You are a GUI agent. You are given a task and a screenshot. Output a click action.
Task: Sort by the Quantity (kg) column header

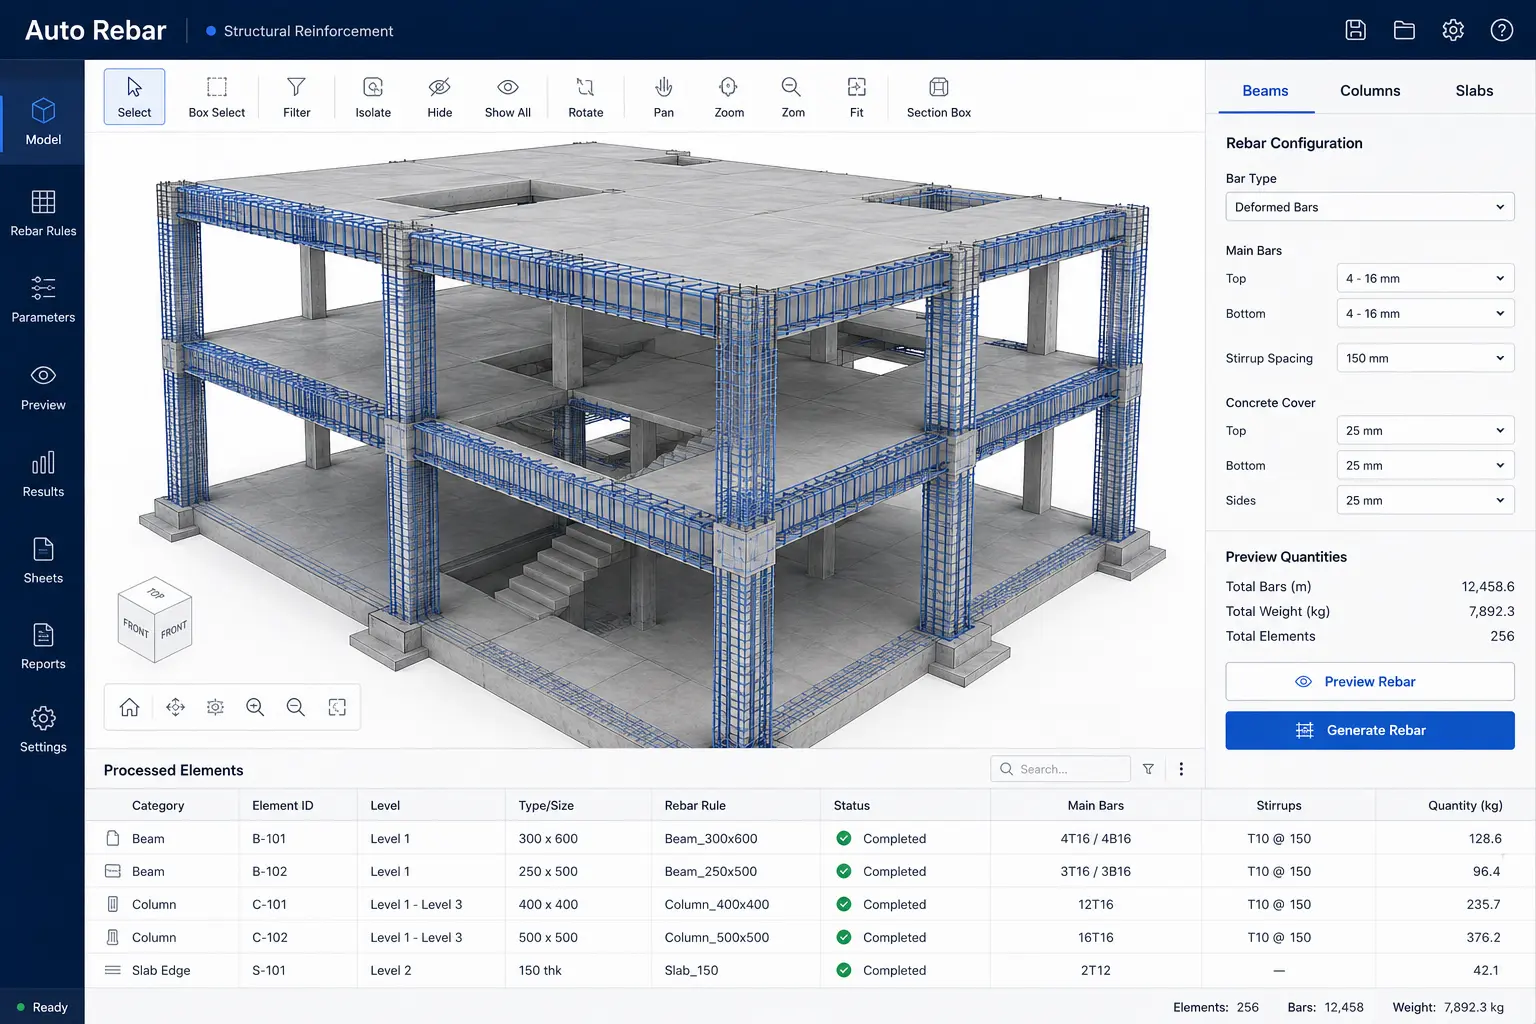coord(1465,805)
